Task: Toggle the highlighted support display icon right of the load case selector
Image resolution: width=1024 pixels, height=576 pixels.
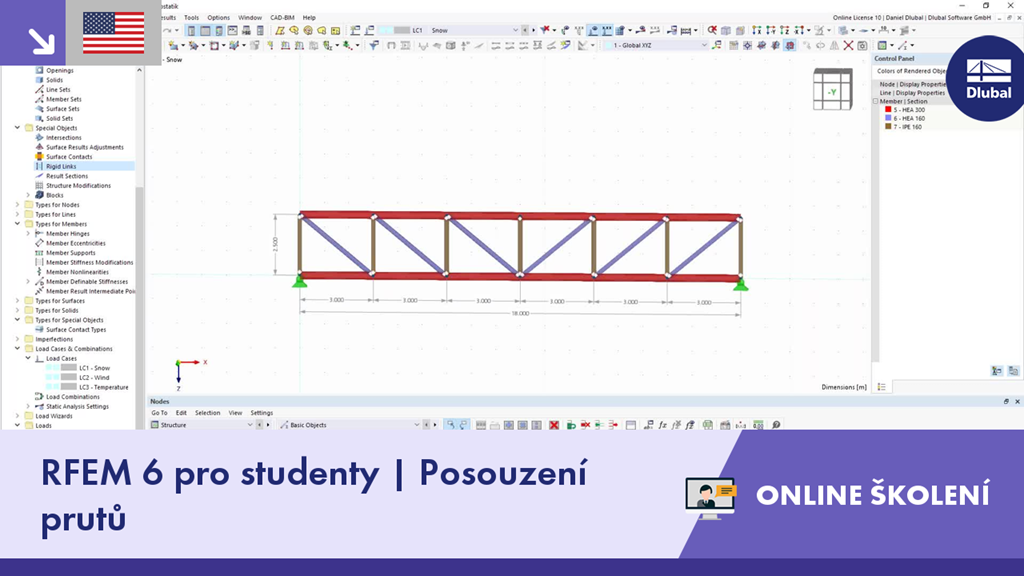Action: pos(594,30)
